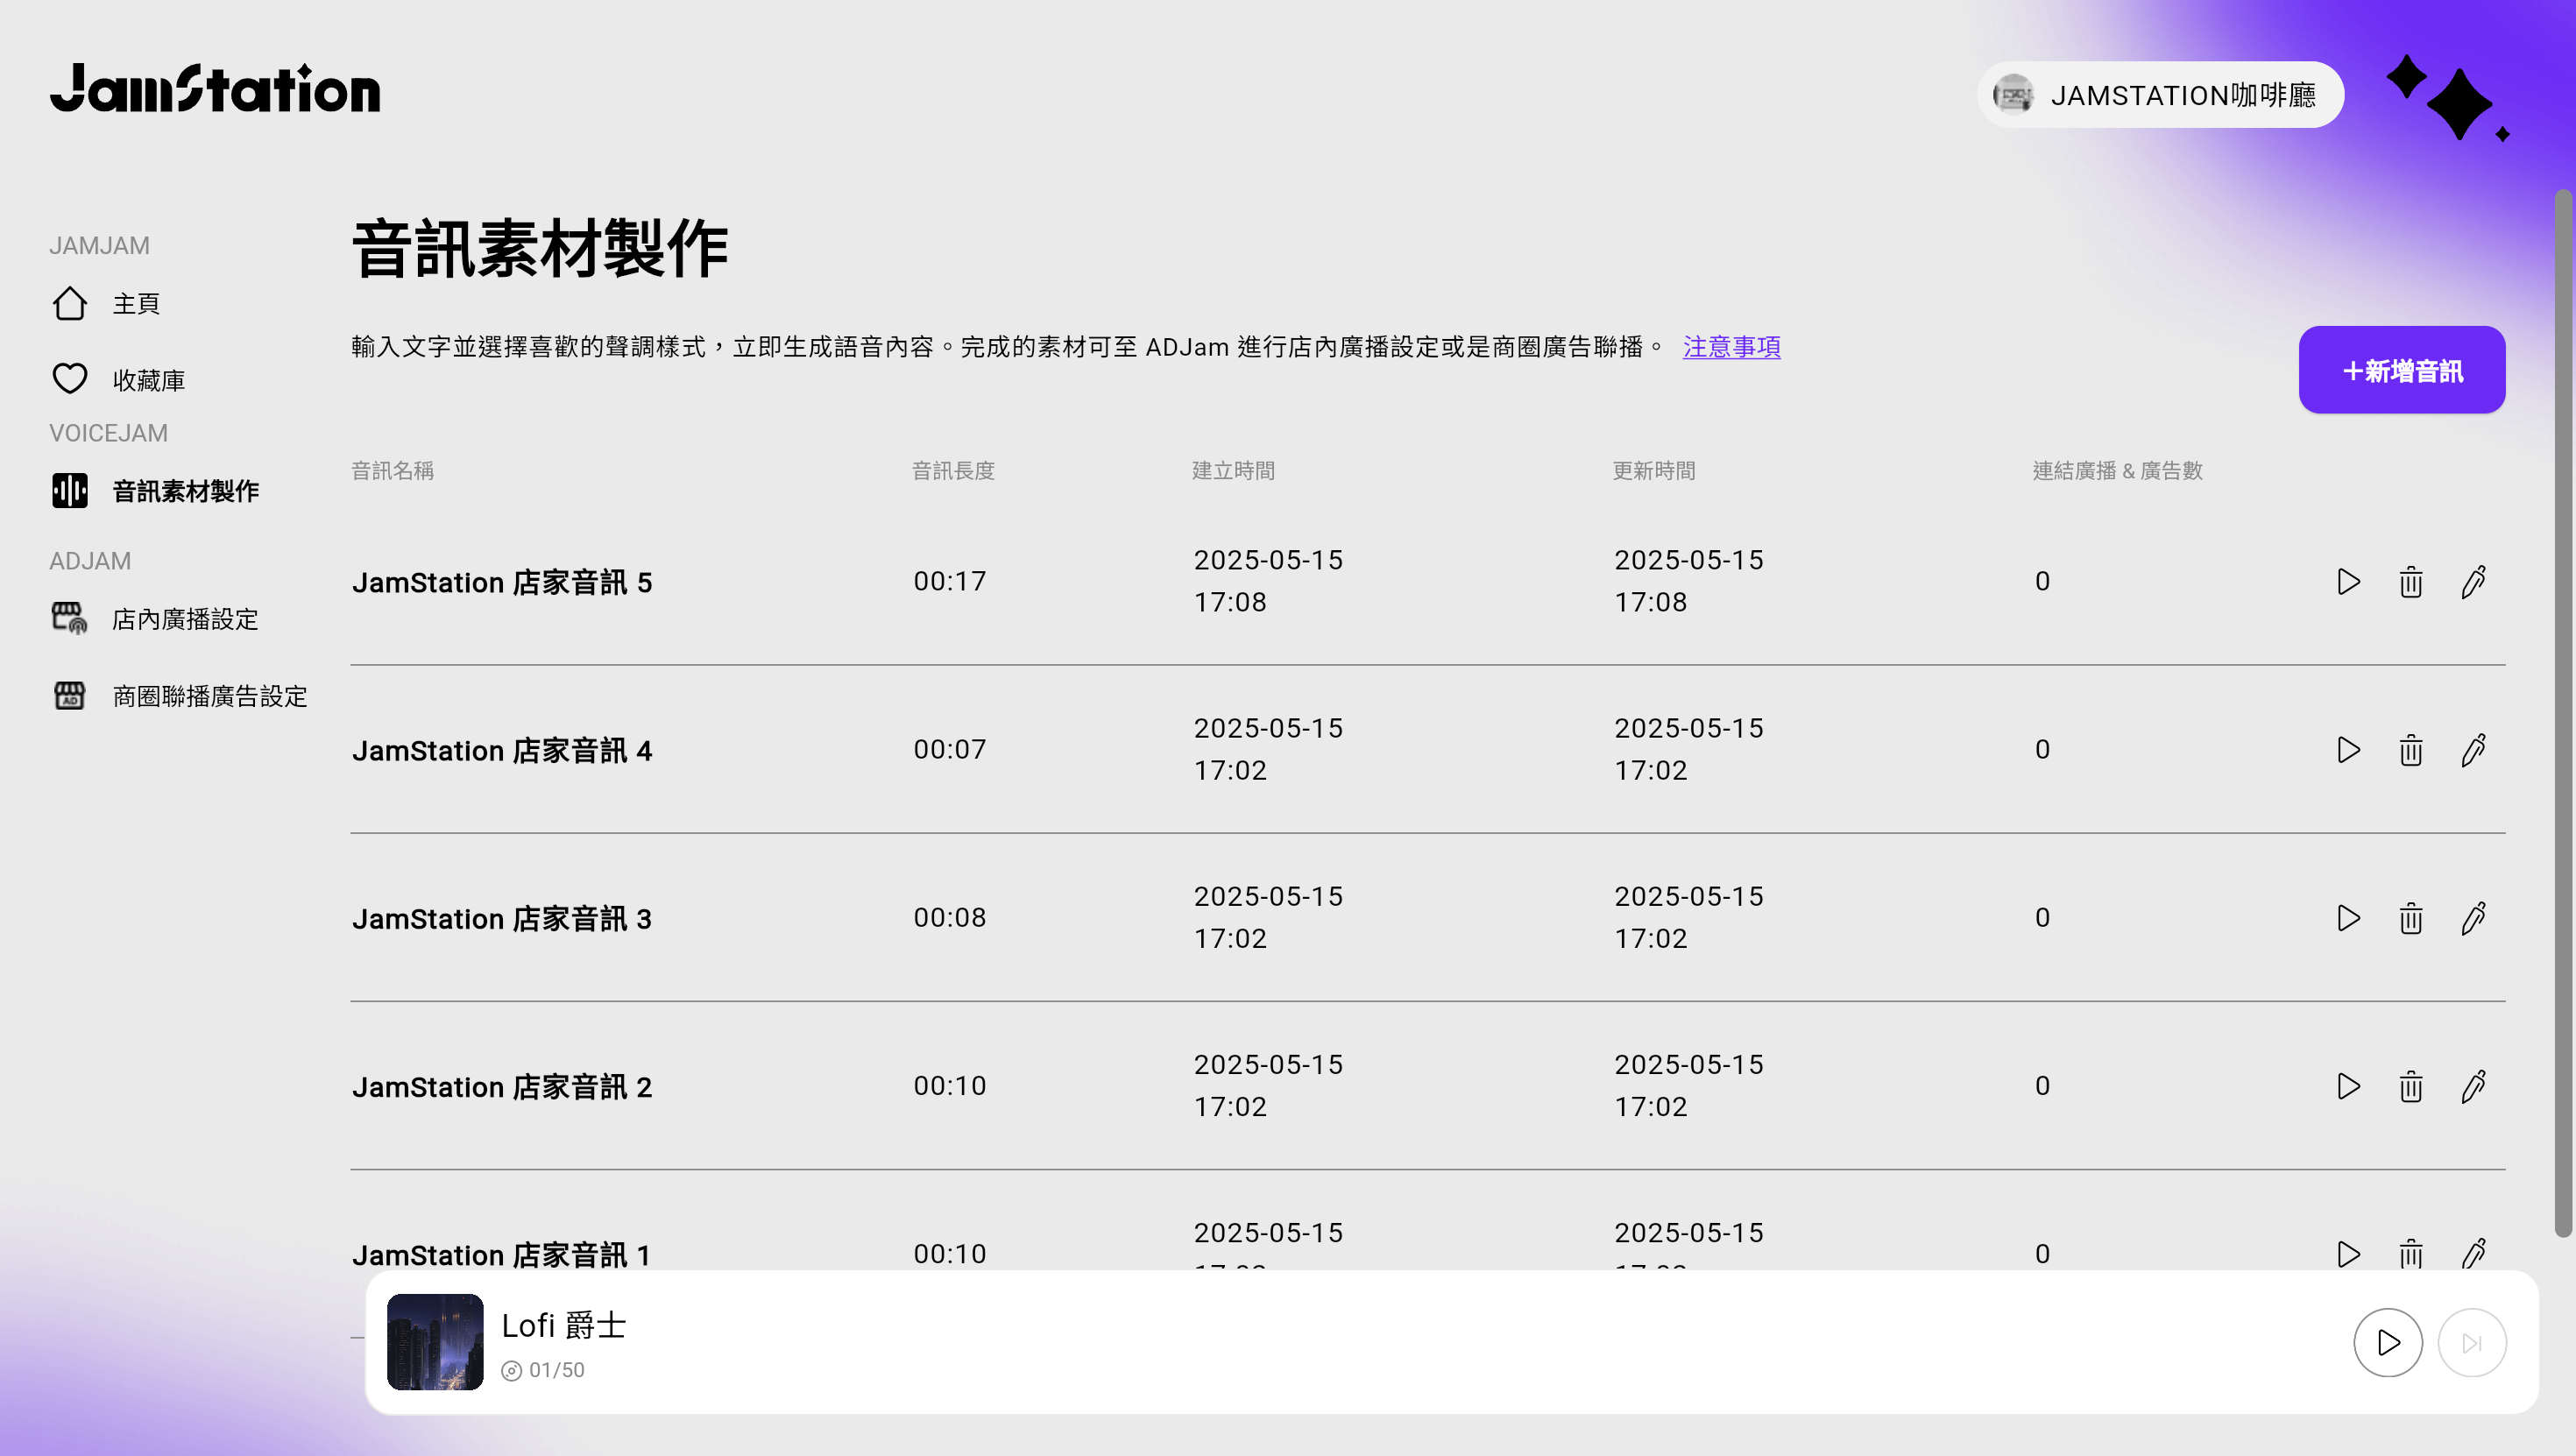Select 音訊素材製作 in sidebar
Image resolution: width=2576 pixels, height=1456 pixels.
point(186,491)
